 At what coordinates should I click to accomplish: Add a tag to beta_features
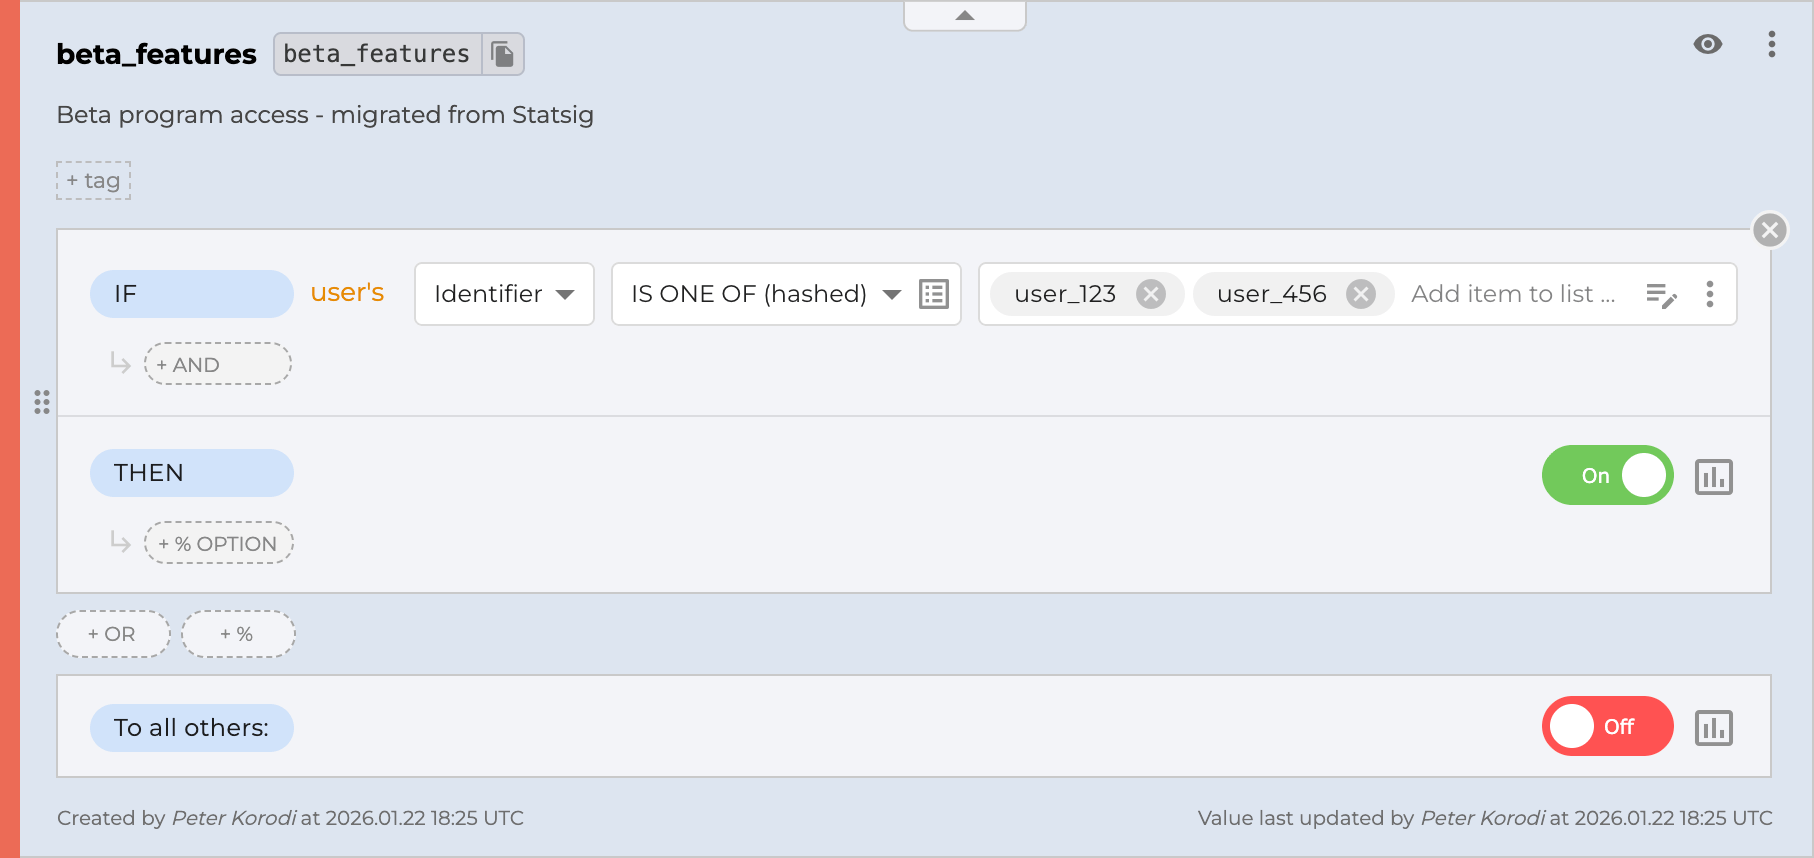(x=92, y=180)
